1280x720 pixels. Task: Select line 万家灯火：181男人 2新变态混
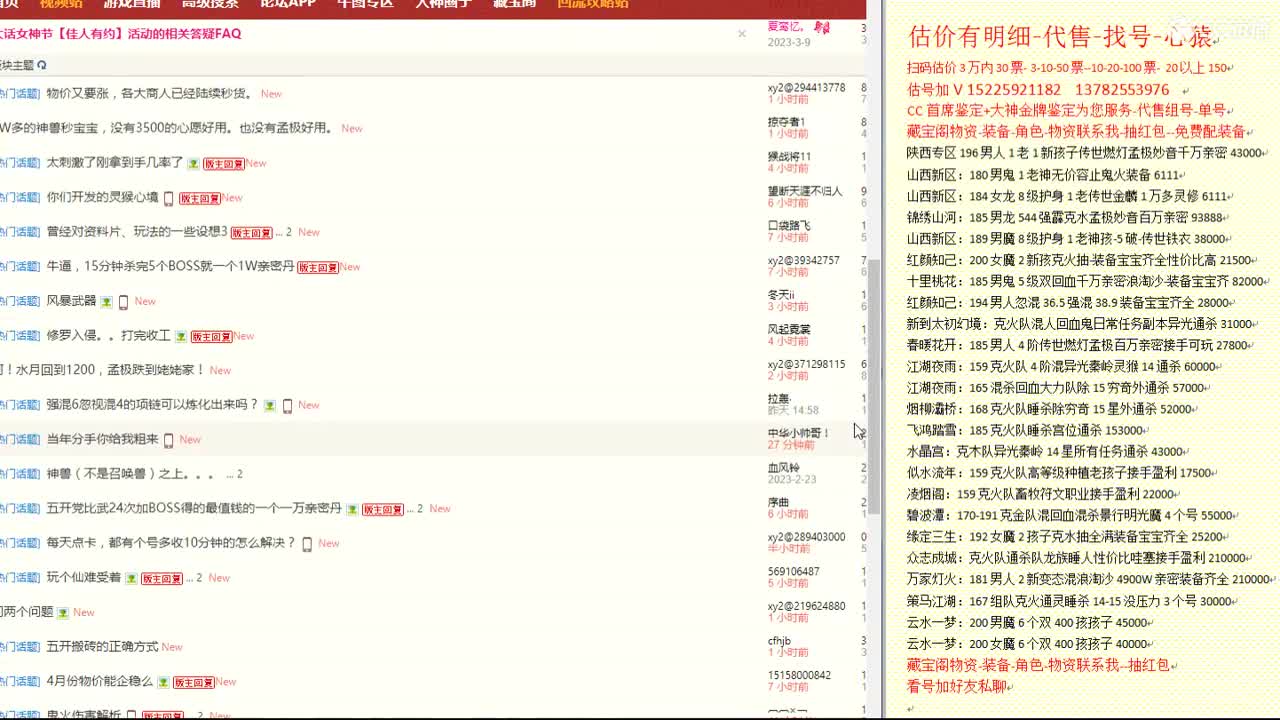click(1088, 579)
